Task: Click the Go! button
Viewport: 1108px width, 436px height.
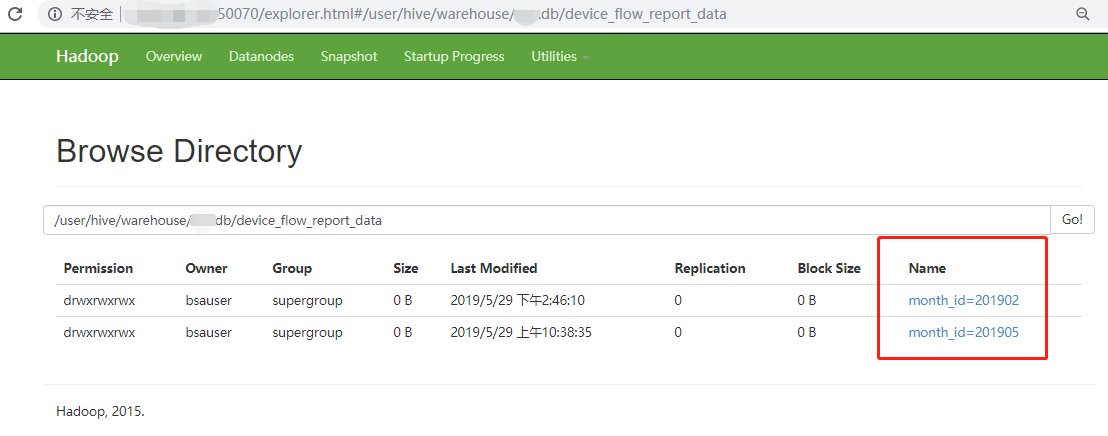Action: coord(1072,220)
